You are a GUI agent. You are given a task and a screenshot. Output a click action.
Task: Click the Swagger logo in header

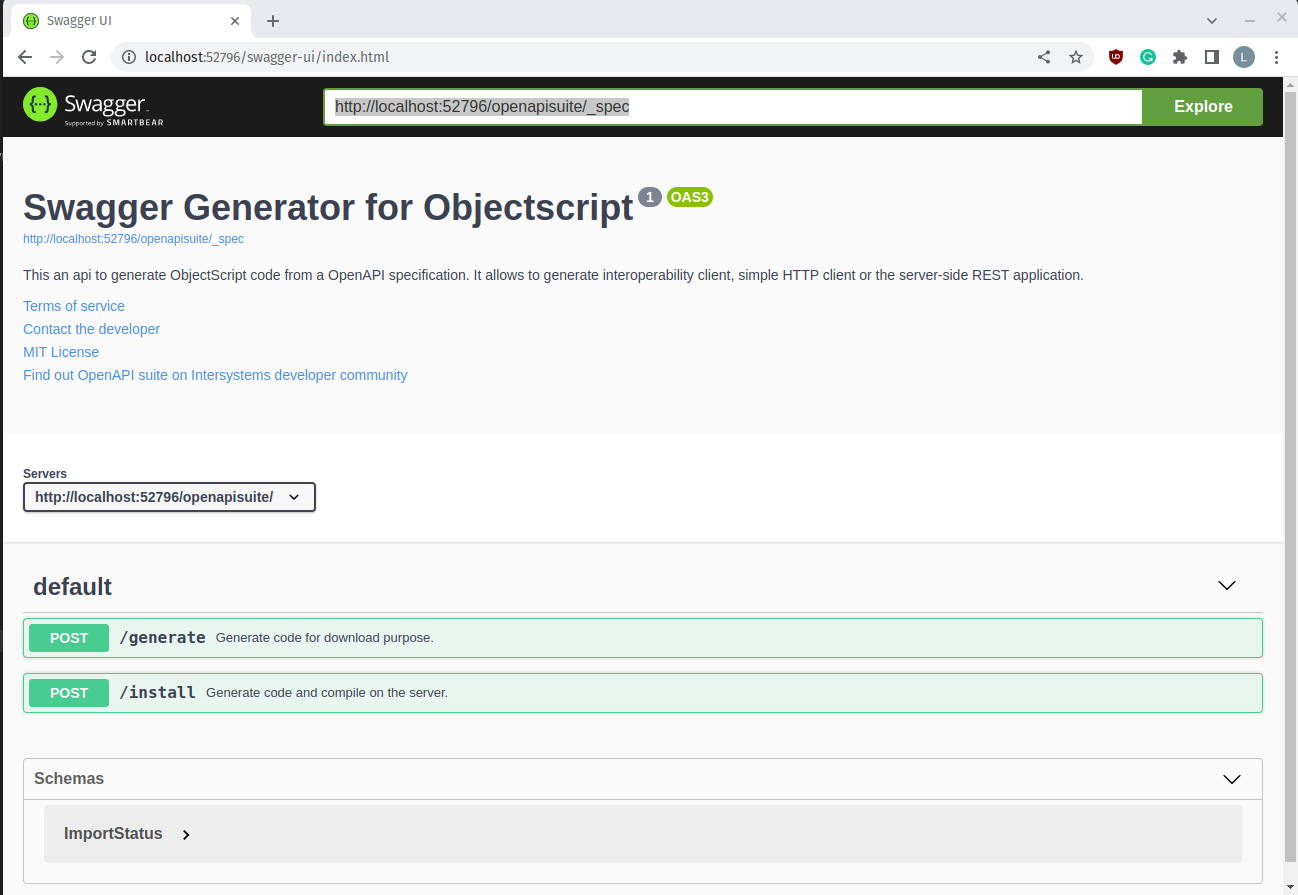[93, 106]
